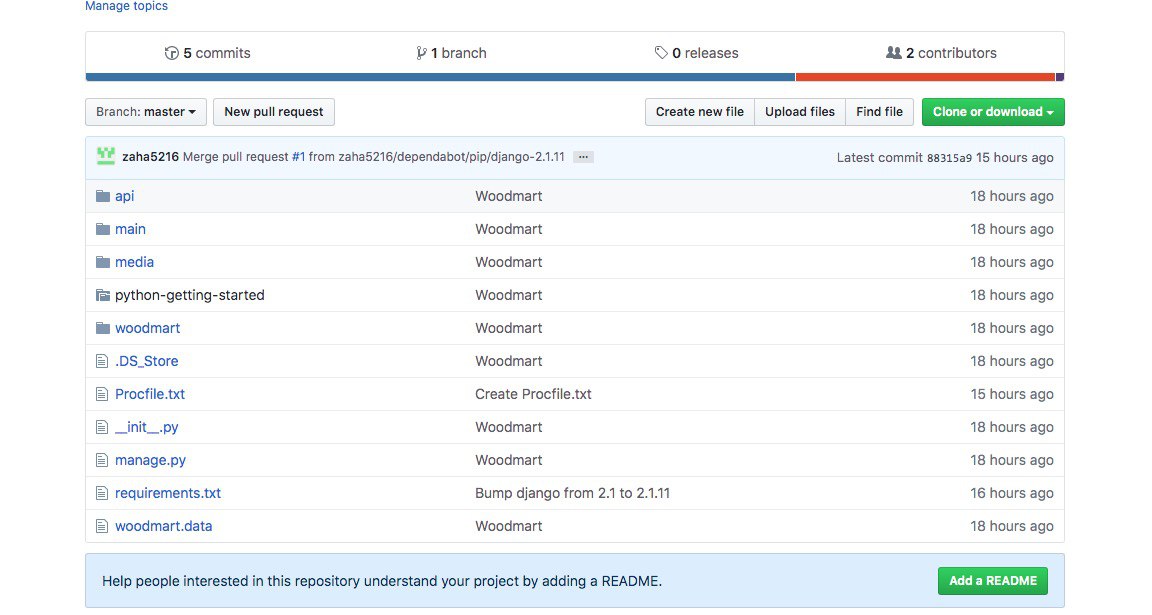Open the Branch: master dropdown
The width and height of the screenshot is (1152, 615).
[145, 112]
